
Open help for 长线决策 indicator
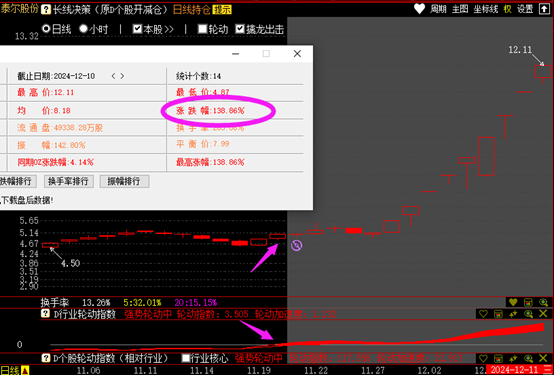[46, 10]
